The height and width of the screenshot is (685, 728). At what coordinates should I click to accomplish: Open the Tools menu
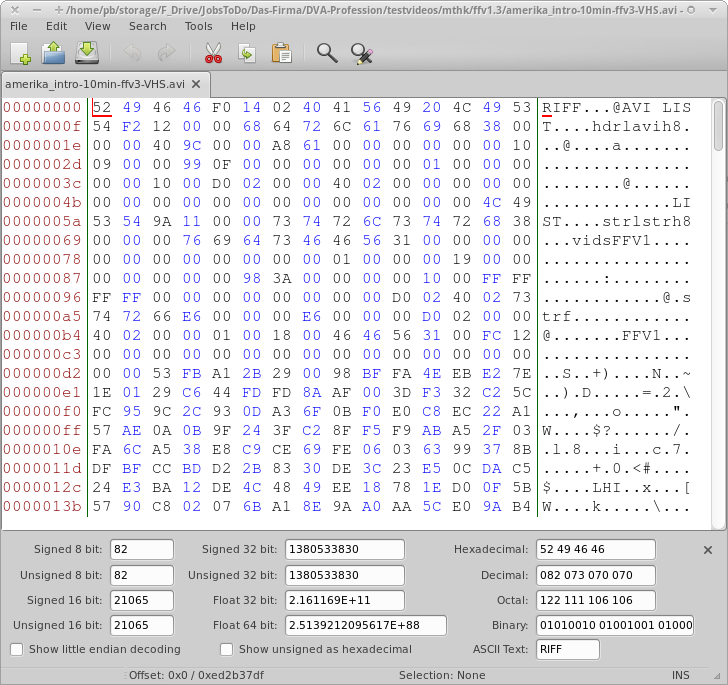click(198, 26)
